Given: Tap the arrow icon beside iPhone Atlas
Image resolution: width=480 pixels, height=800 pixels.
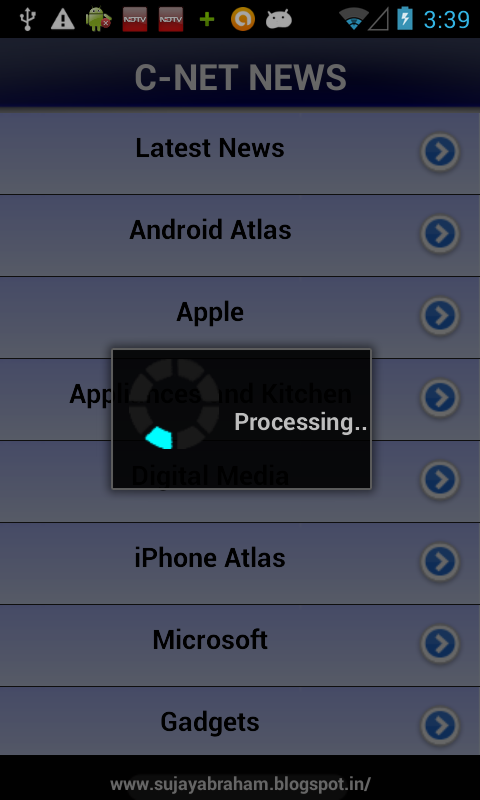Looking at the screenshot, I should [x=440, y=562].
